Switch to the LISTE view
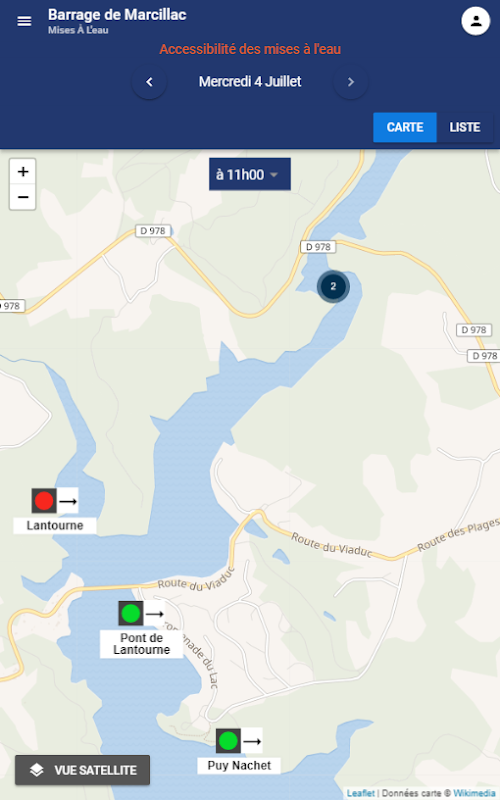 tap(464, 127)
